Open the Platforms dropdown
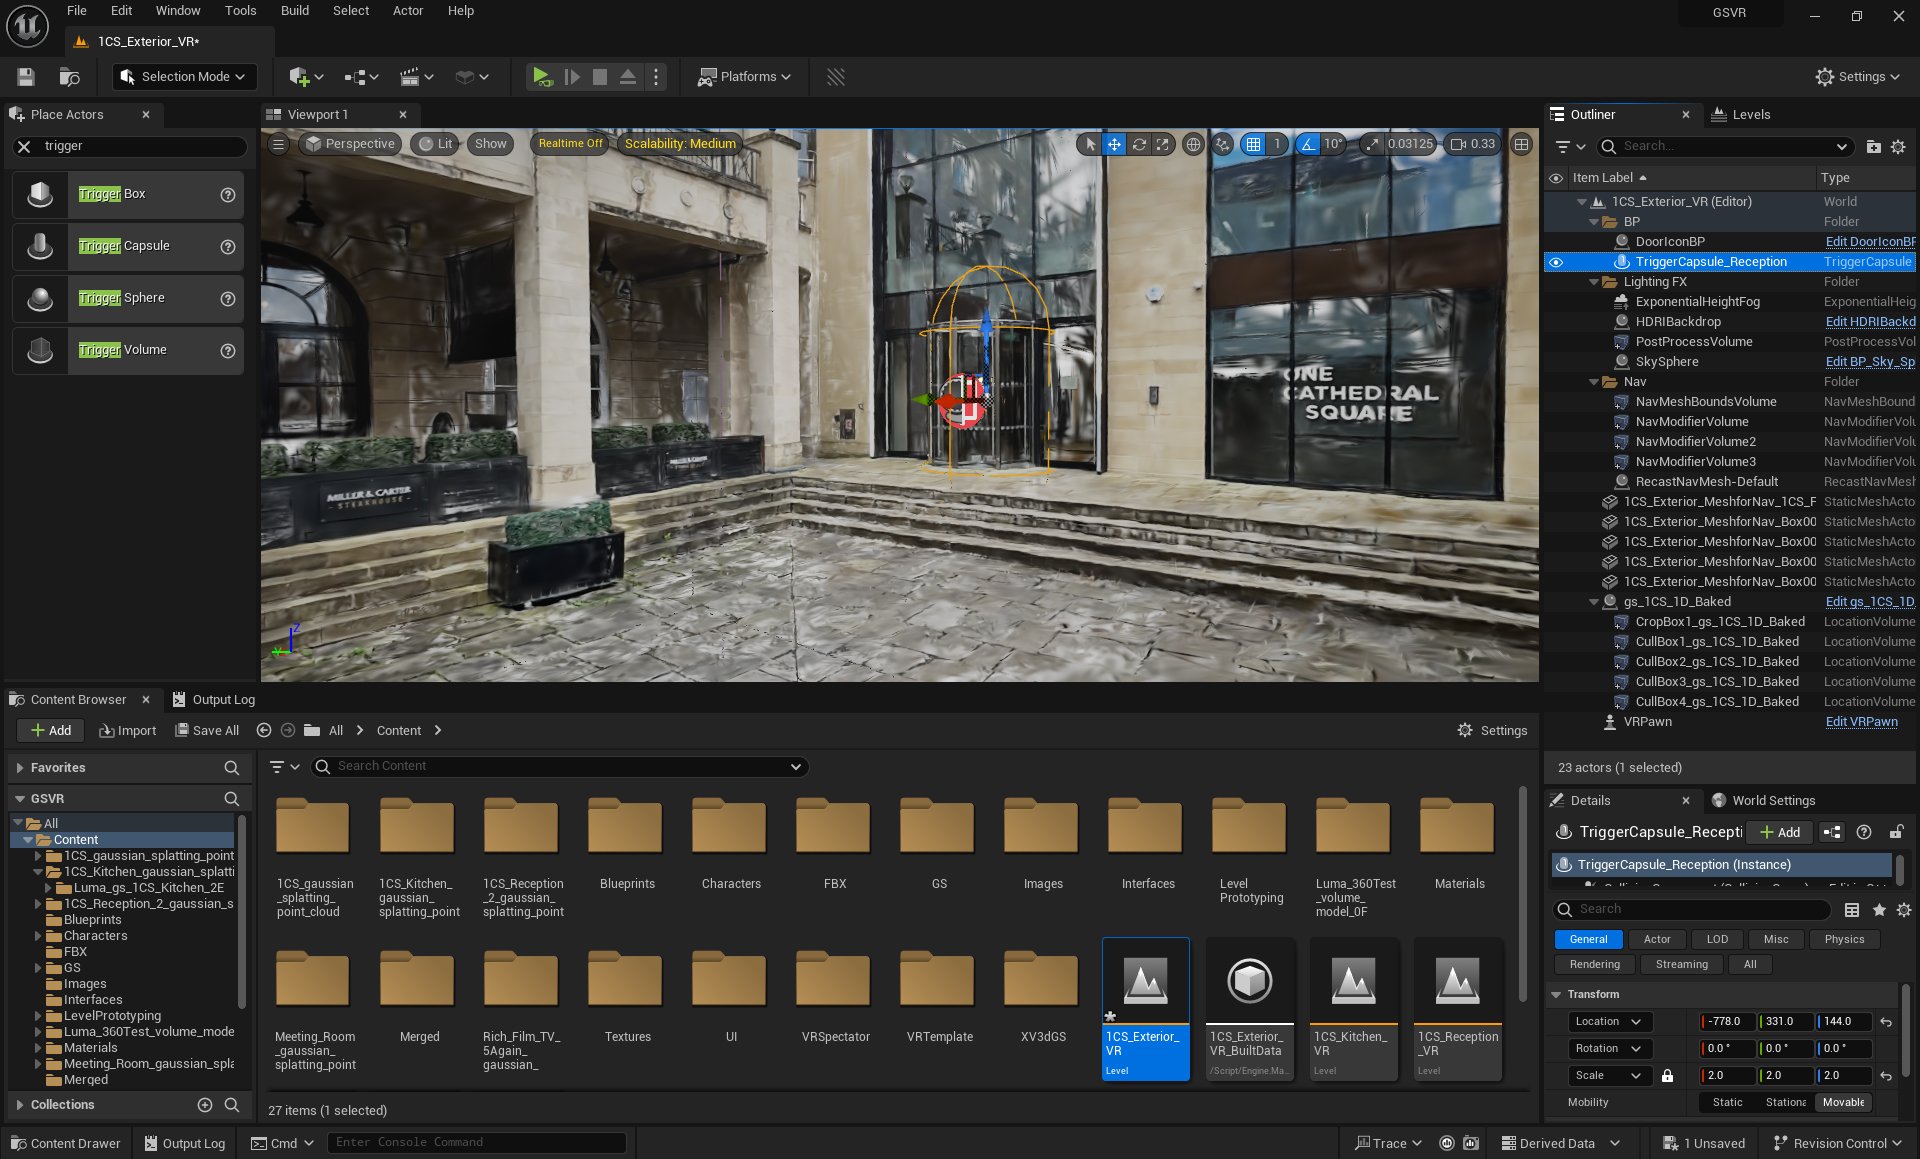The width and height of the screenshot is (1920, 1159). click(x=743, y=77)
